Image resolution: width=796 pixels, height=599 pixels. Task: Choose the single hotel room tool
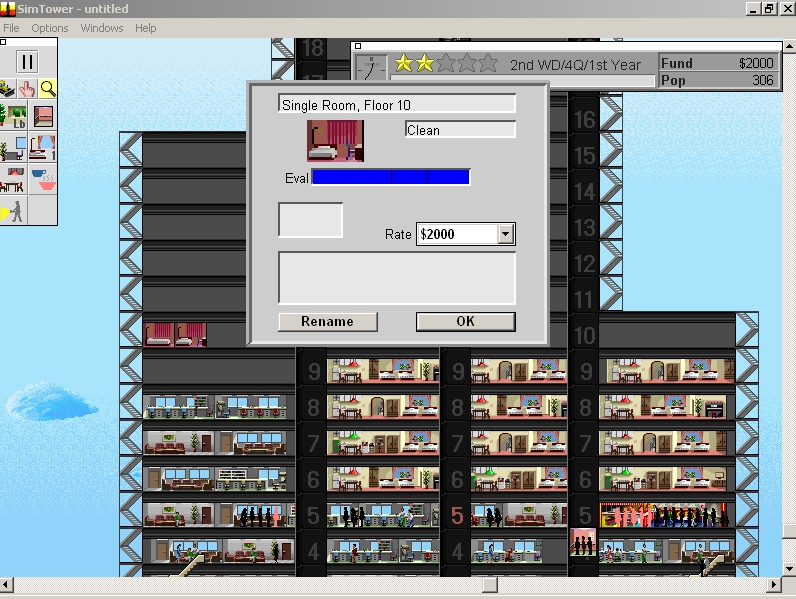click(x=43, y=148)
